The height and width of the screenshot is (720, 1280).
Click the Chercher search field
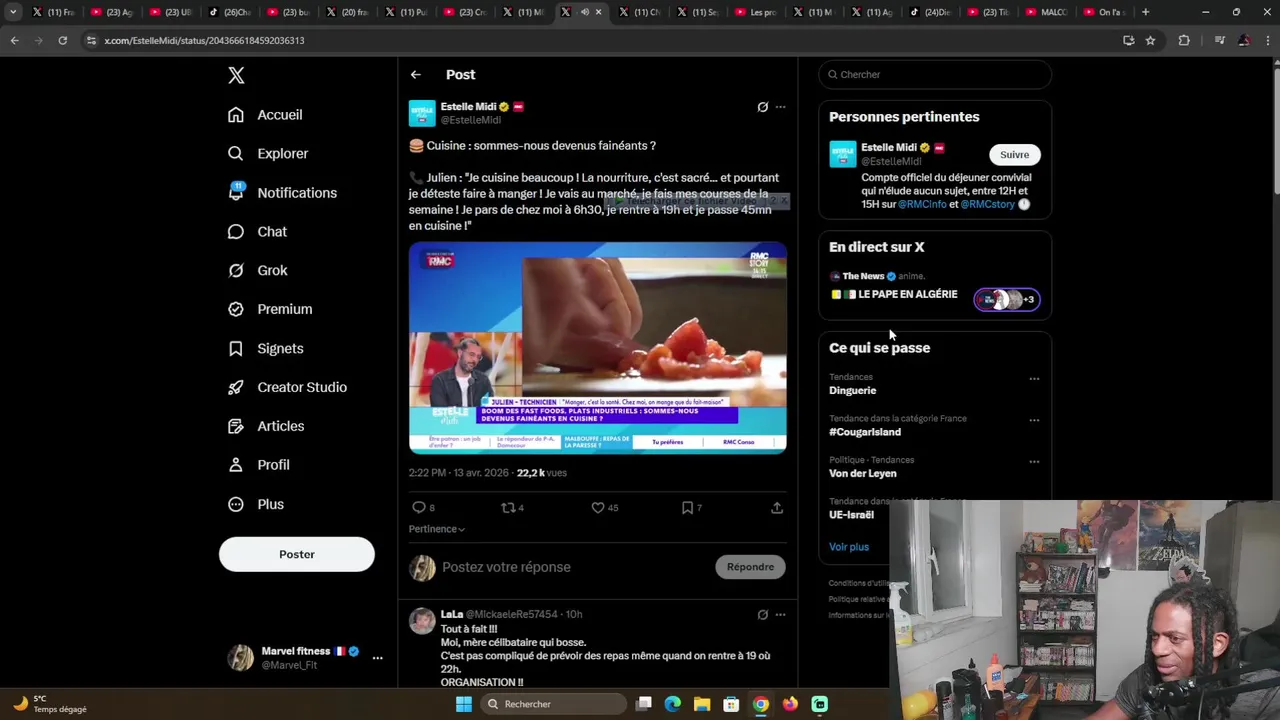(x=935, y=74)
